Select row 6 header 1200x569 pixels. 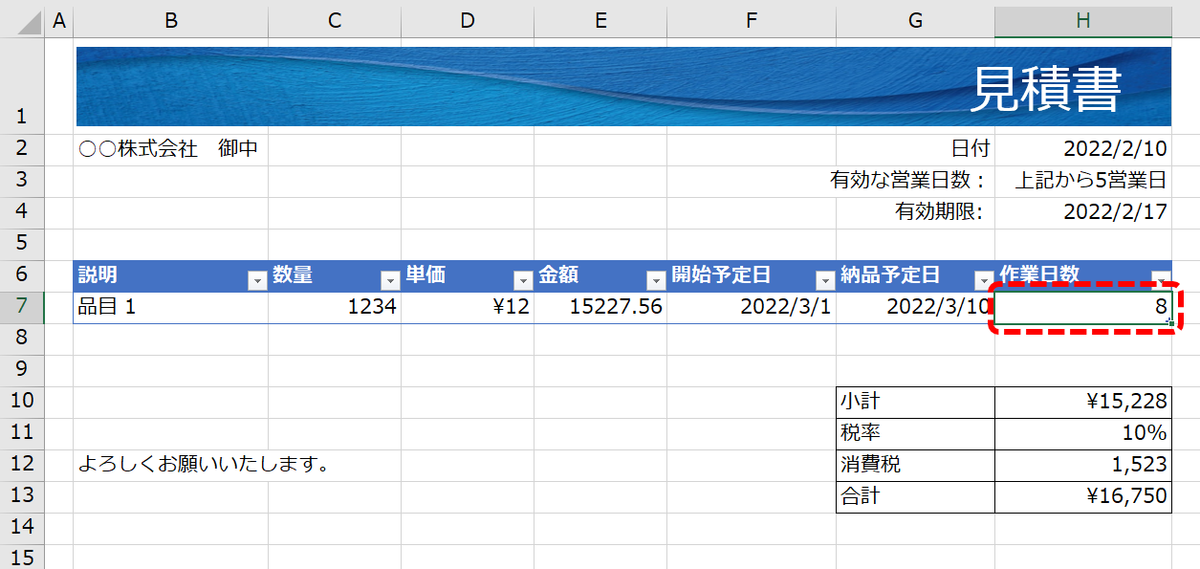[x=22, y=275]
